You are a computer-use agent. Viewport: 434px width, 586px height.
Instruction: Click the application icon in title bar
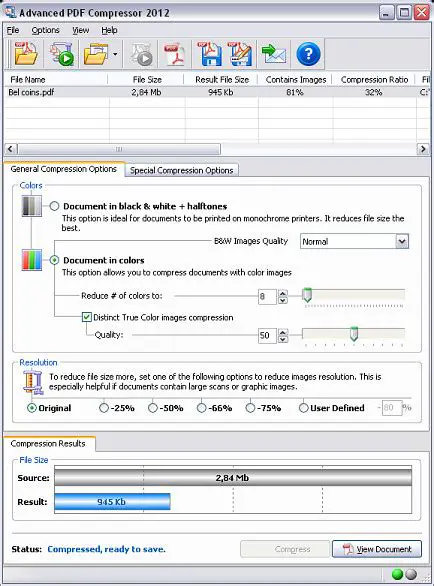10,12
